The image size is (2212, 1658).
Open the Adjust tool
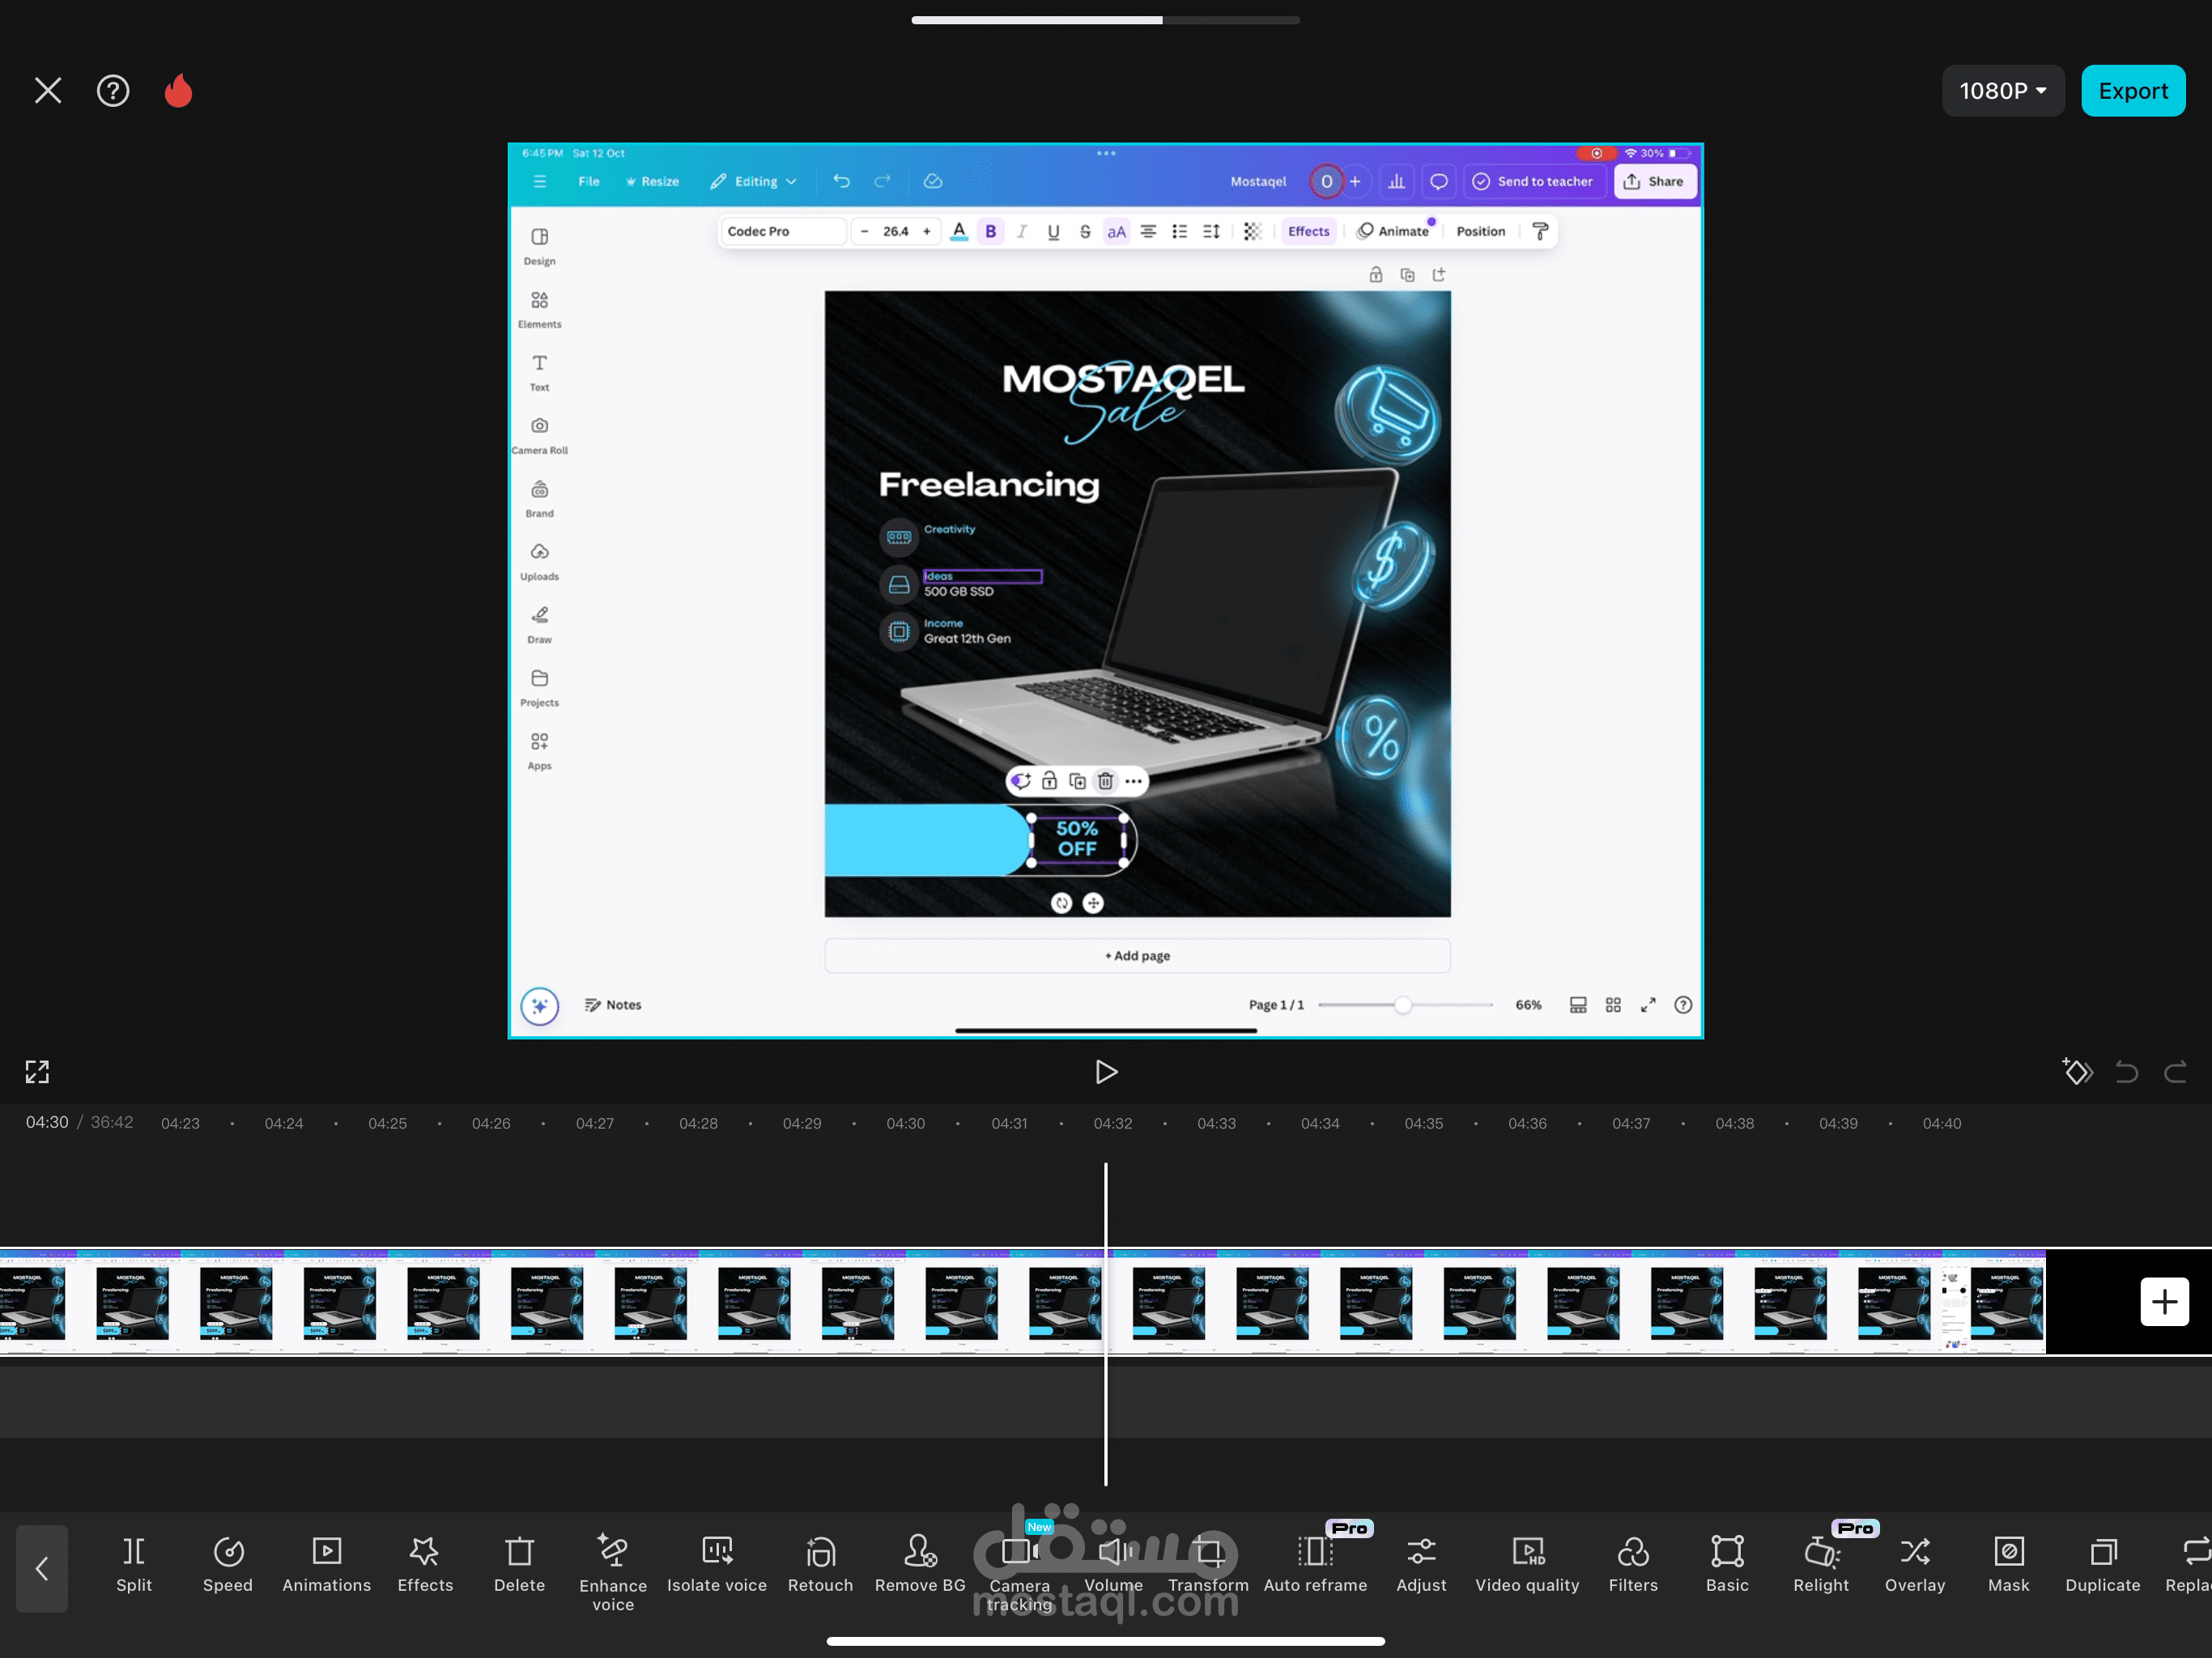(x=1420, y=1563)
